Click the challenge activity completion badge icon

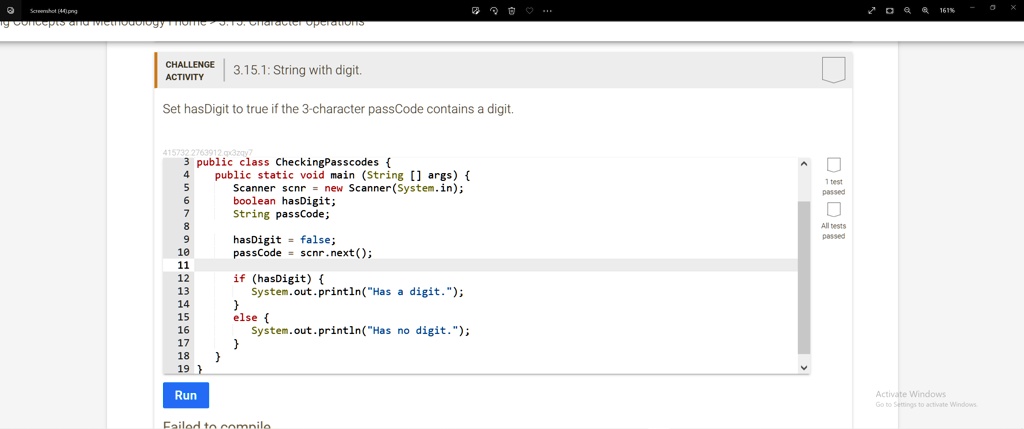click(x=833, y=70)
